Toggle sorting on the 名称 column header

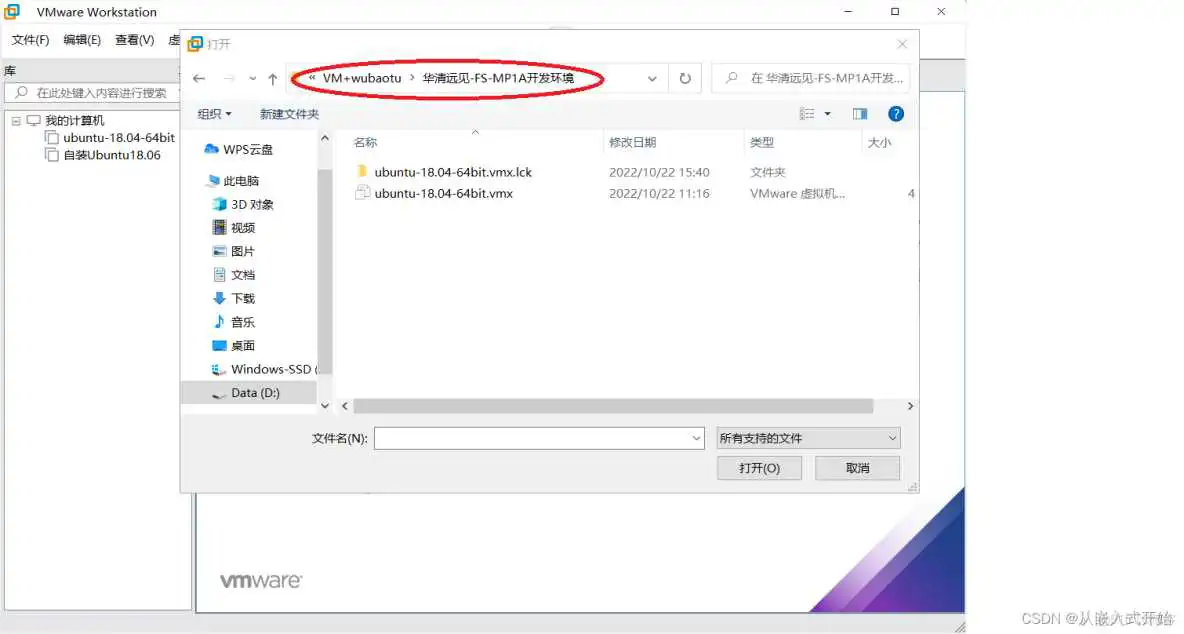(366, 142)
